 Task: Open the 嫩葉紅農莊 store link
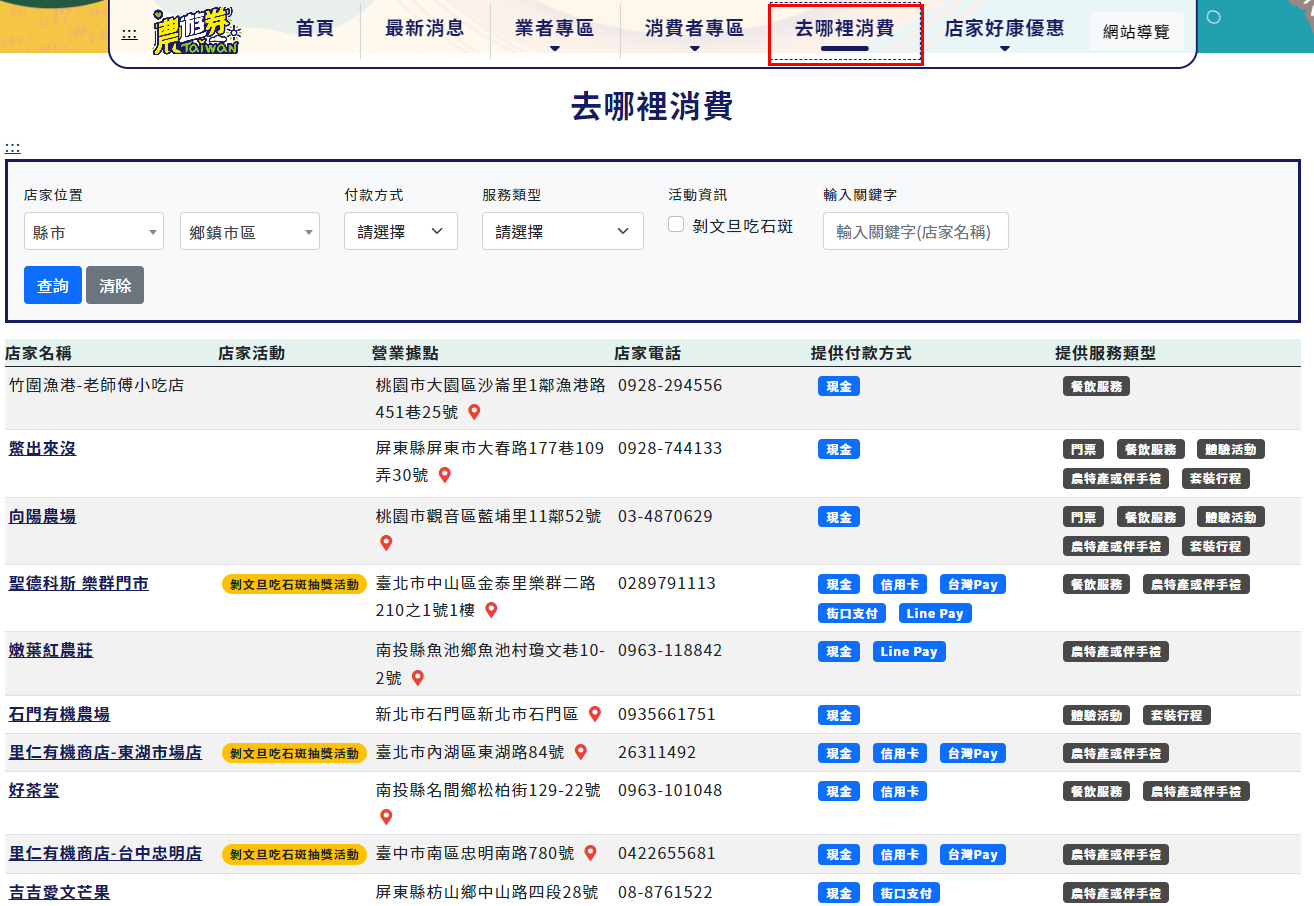(51, 651)
